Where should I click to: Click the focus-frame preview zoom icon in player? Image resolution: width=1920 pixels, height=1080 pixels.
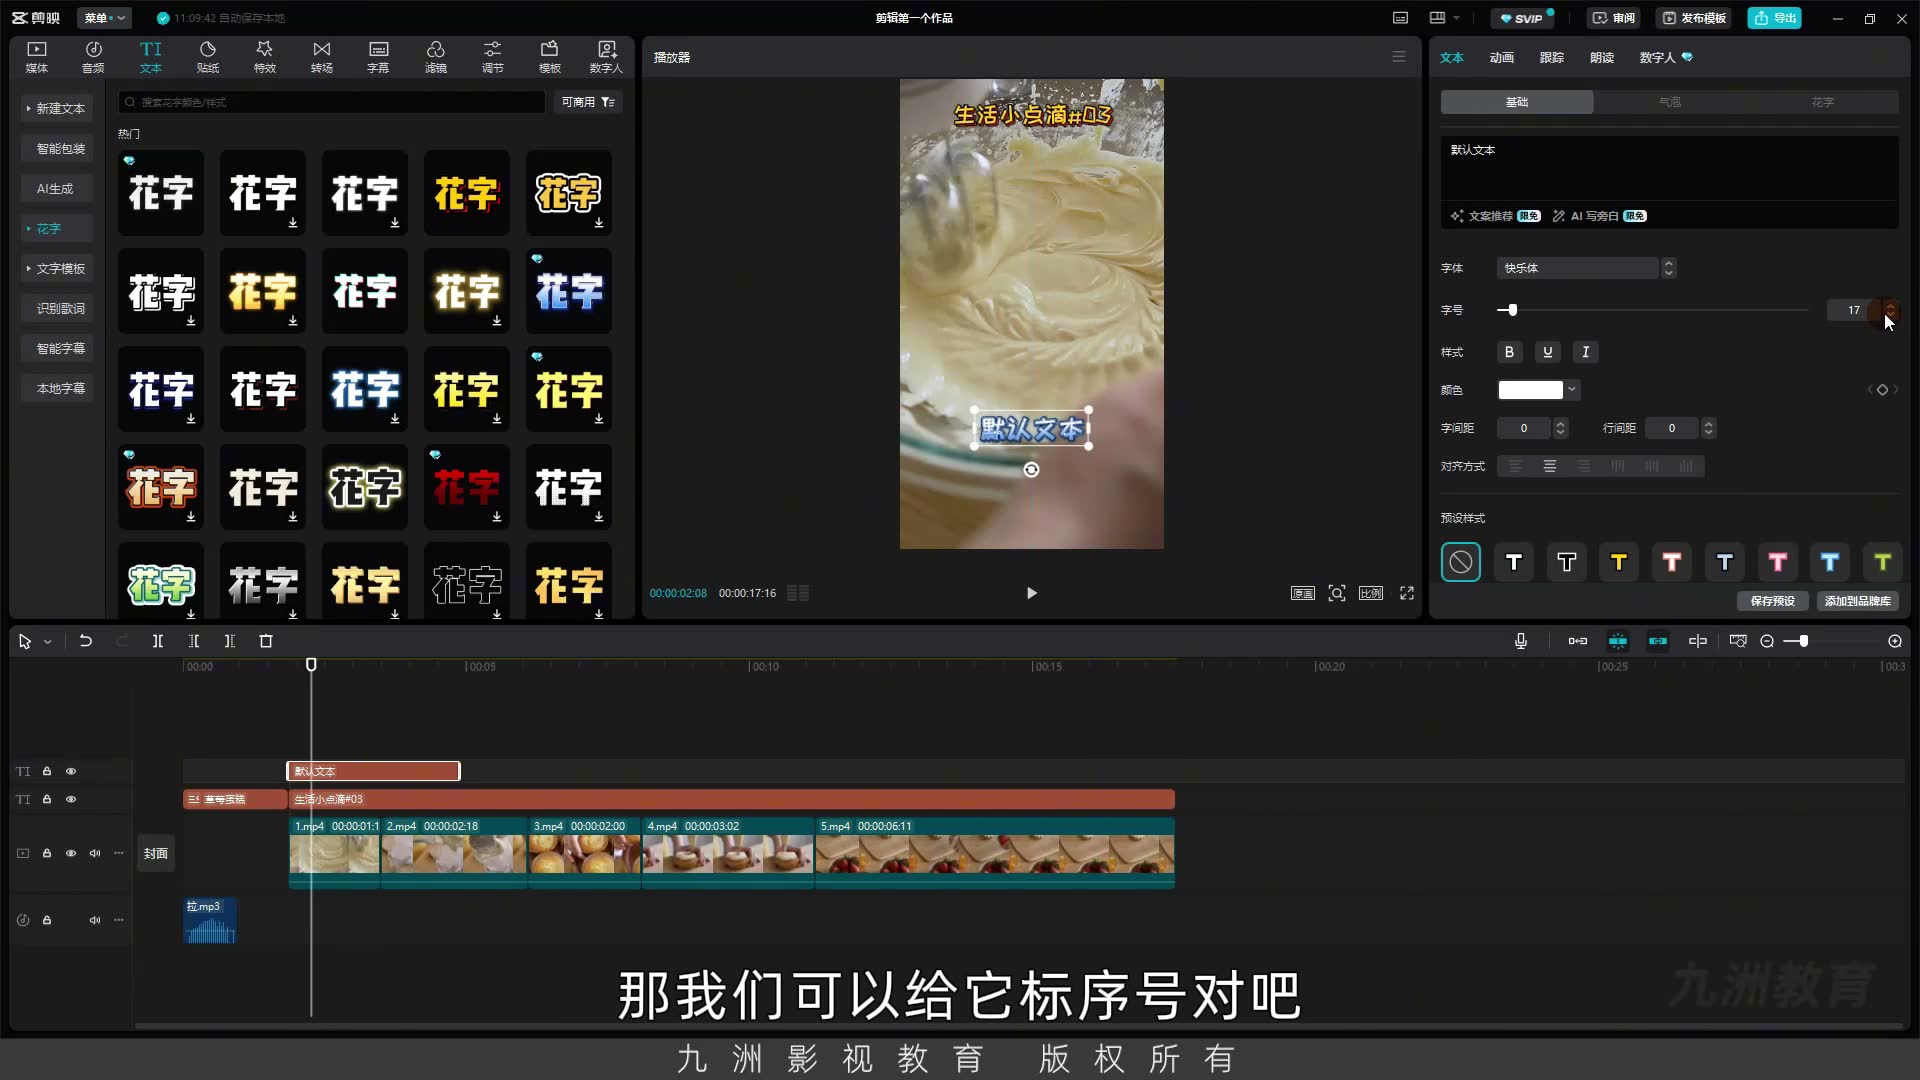[x=1337, y=593]
